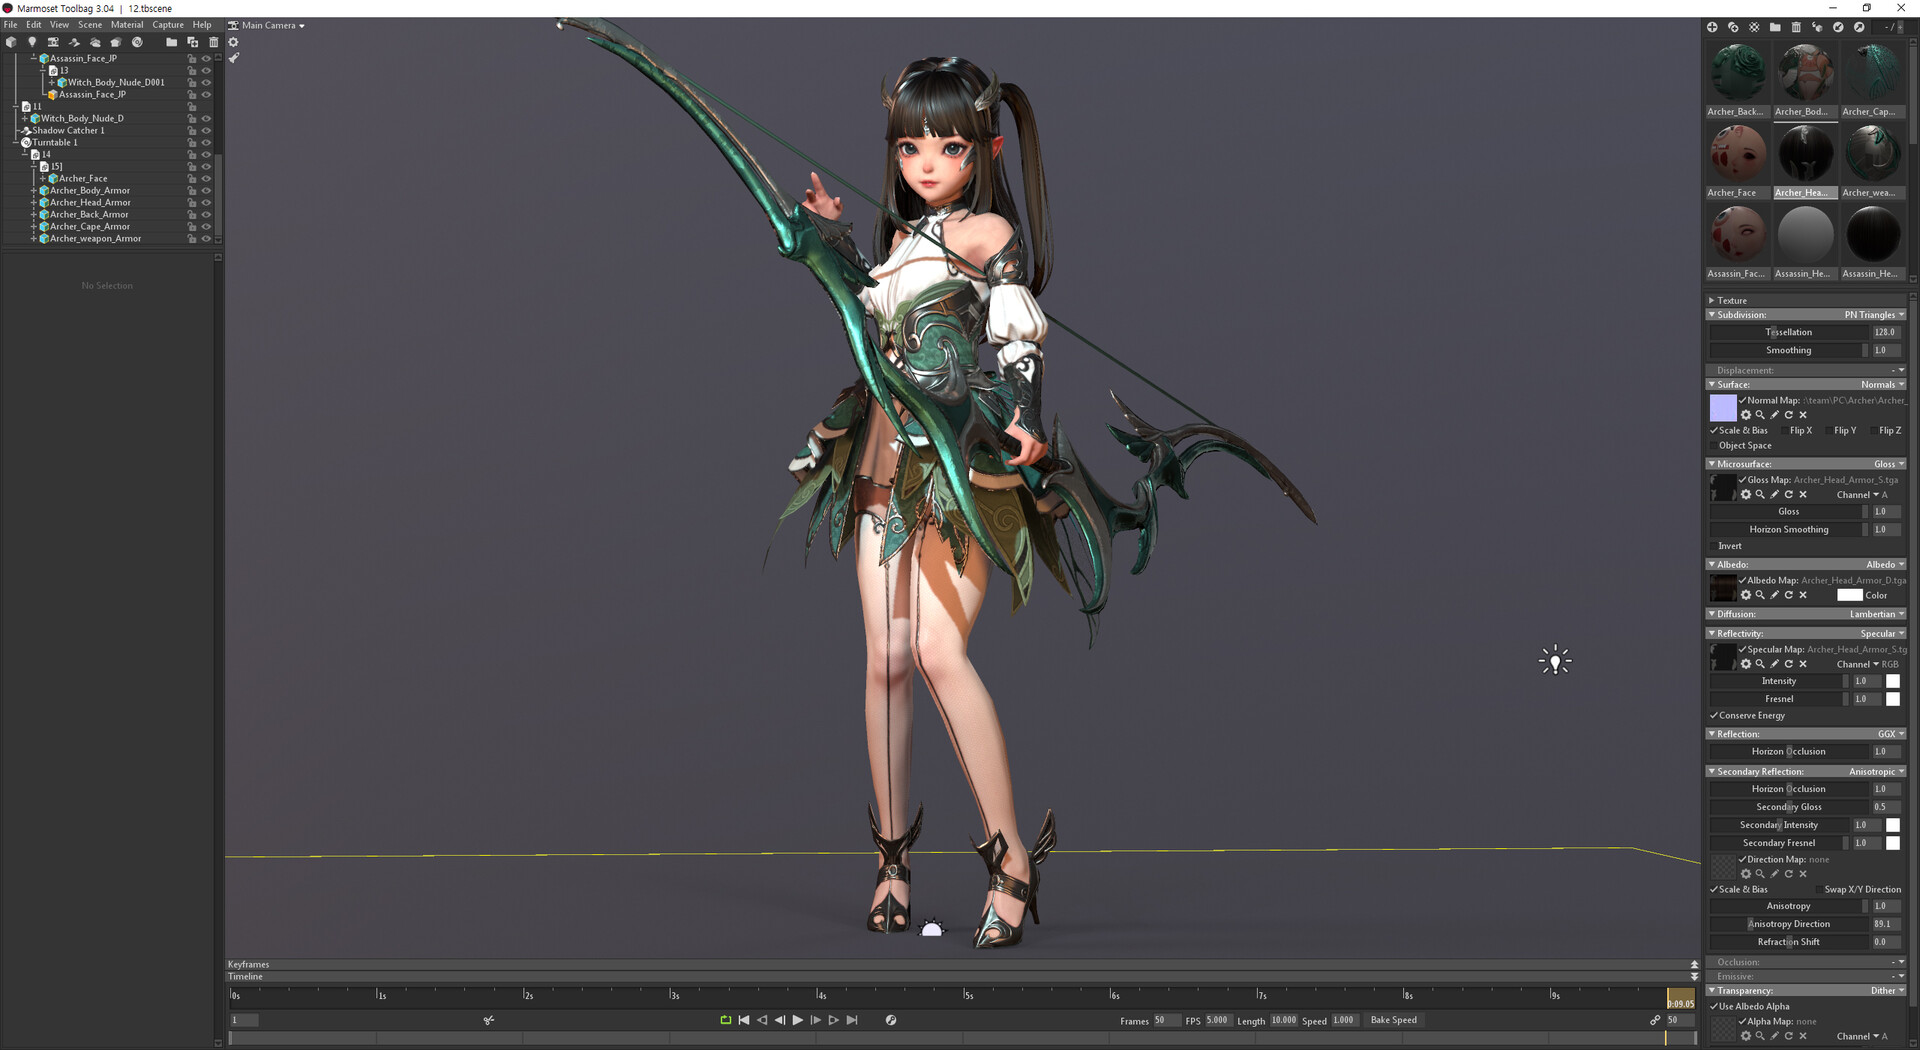Open Albedo white color swatch
Viewport: 1920px width, 1050px height.
pos(1850,595)
